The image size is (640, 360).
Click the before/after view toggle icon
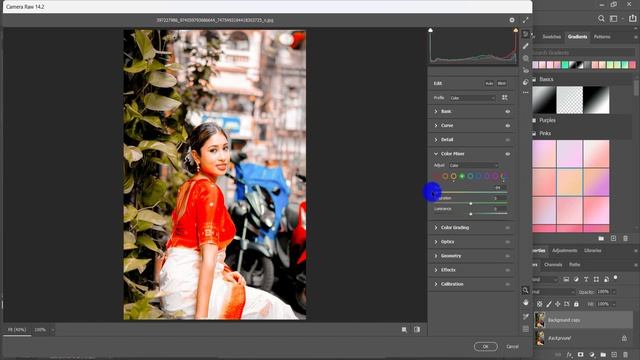(x=417, y=329)
